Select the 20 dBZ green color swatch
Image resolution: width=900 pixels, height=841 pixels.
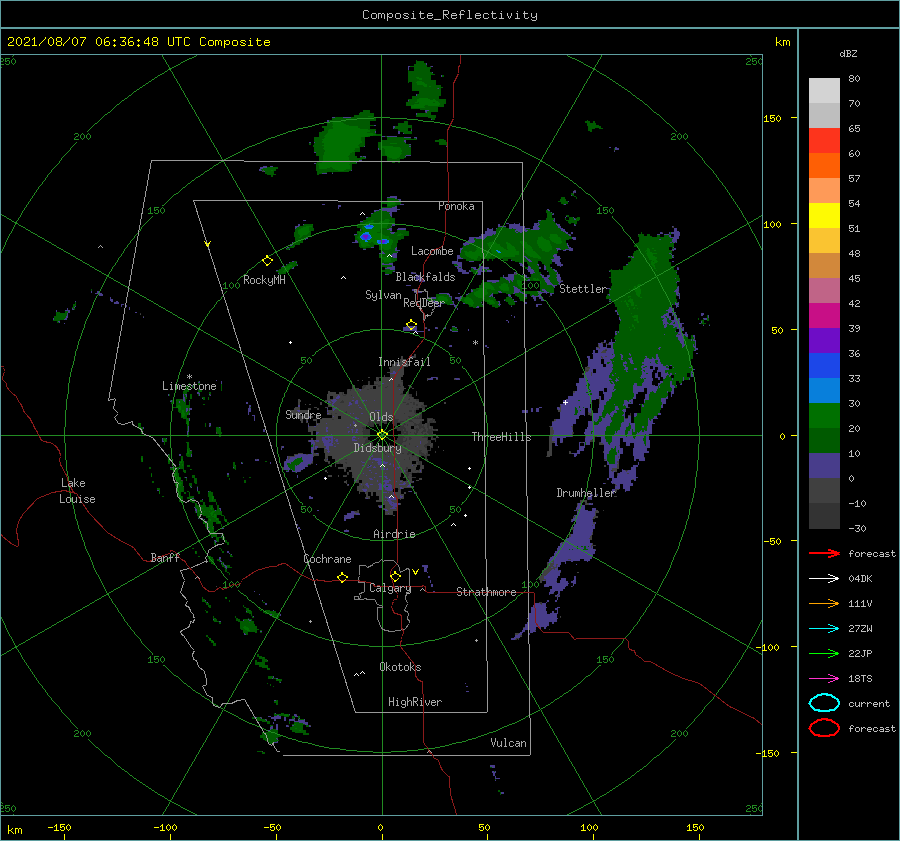tap(824, 416)
